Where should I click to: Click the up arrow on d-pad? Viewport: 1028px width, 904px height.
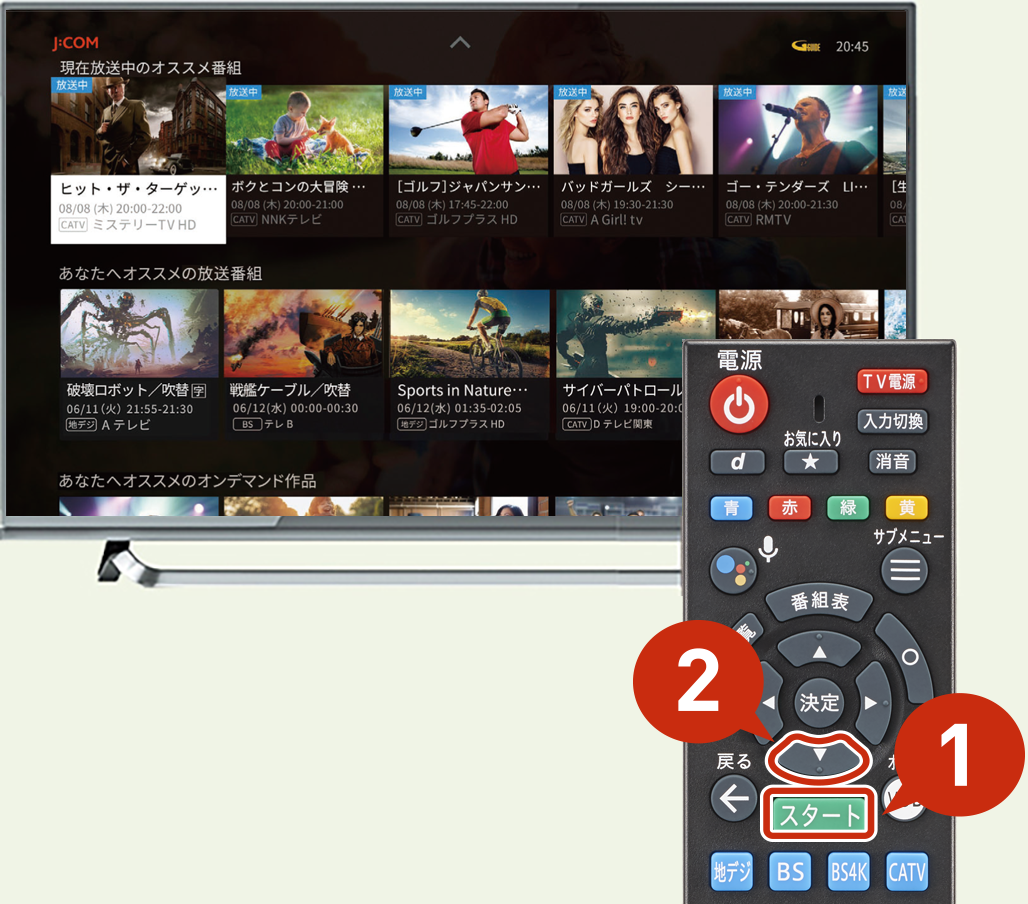[x=820, y=650]
